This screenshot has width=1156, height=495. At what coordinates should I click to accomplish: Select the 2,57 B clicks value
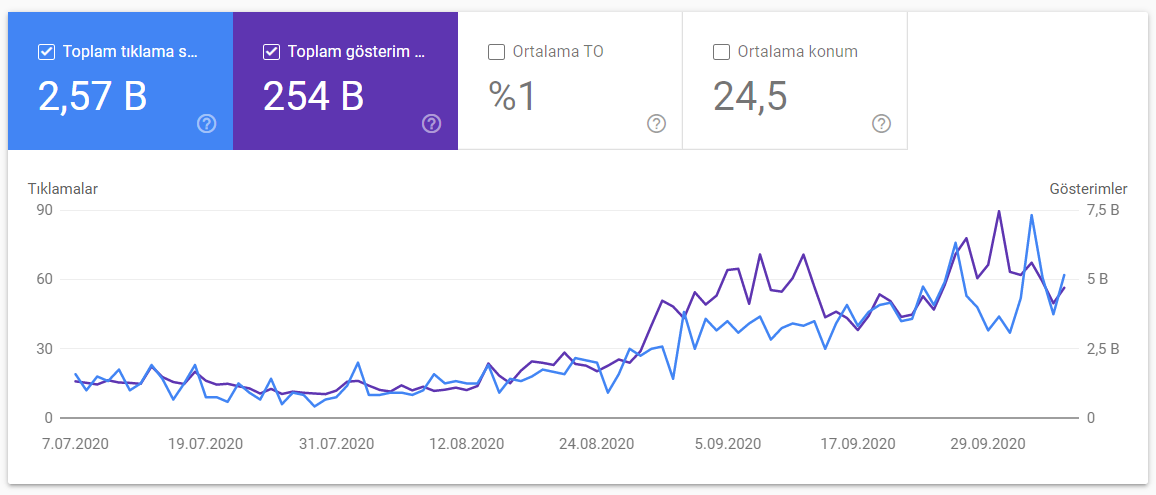pyautogui.click(x=92, y=97)
